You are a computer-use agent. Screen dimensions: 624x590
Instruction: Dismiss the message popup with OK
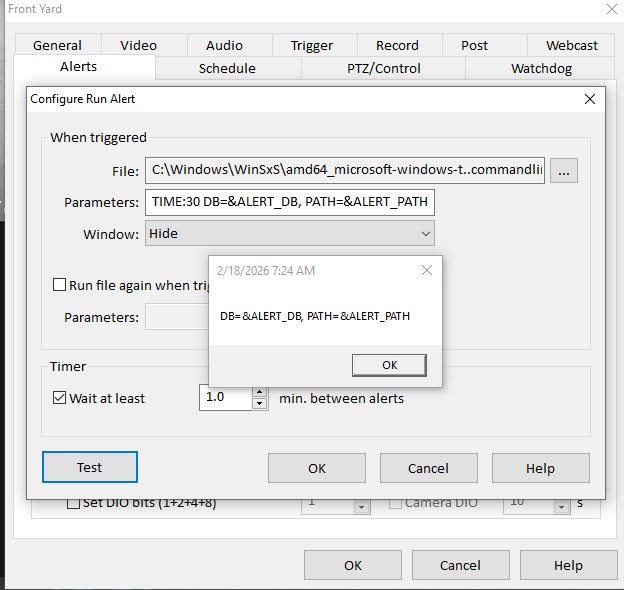(x=389, y=365)
